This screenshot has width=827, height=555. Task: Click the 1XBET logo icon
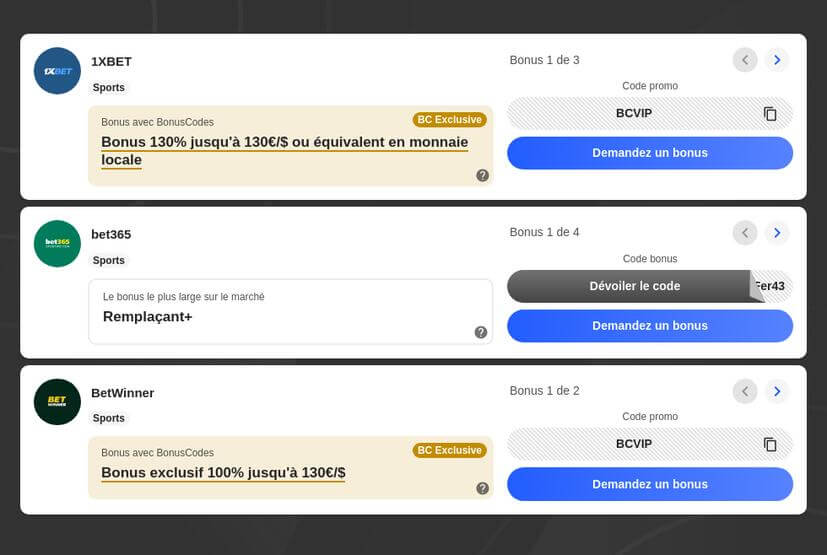57,71
